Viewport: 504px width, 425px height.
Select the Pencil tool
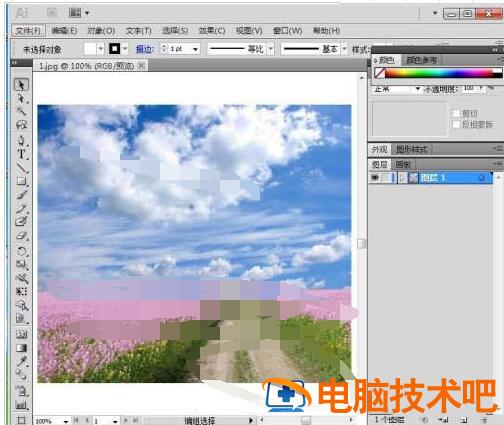coord(21,208)
